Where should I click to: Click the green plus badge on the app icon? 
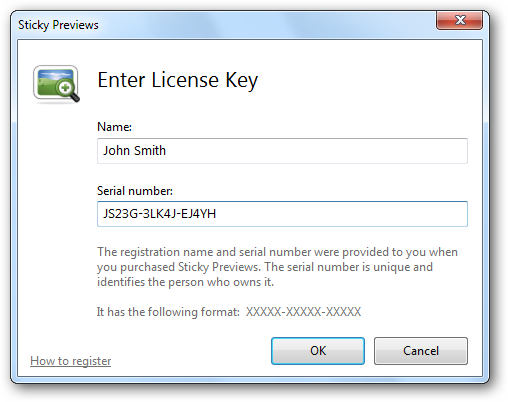[65, 88]
